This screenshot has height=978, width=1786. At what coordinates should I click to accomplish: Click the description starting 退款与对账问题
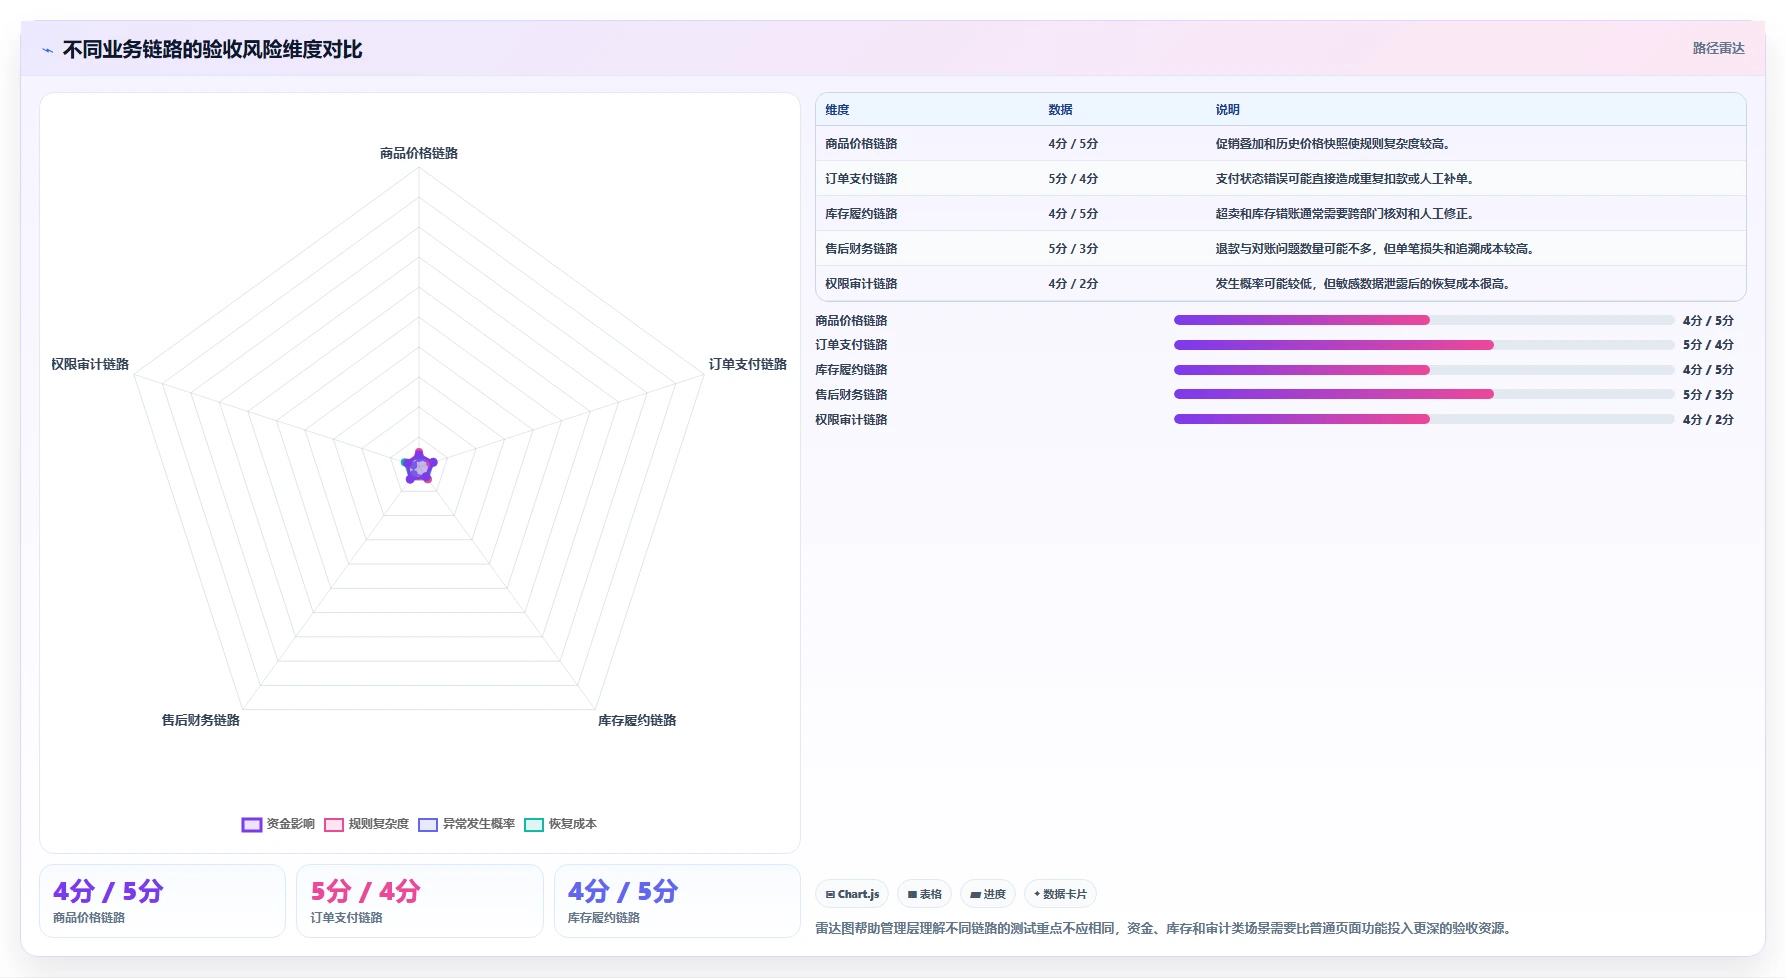[x=1374, y=249]
